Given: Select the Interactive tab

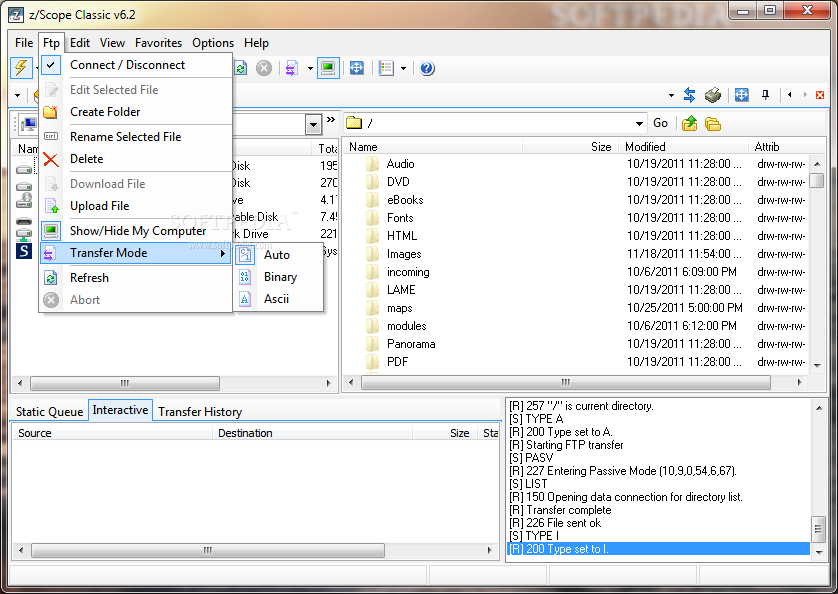Looking at the screenshot, I should pos(120,410).
